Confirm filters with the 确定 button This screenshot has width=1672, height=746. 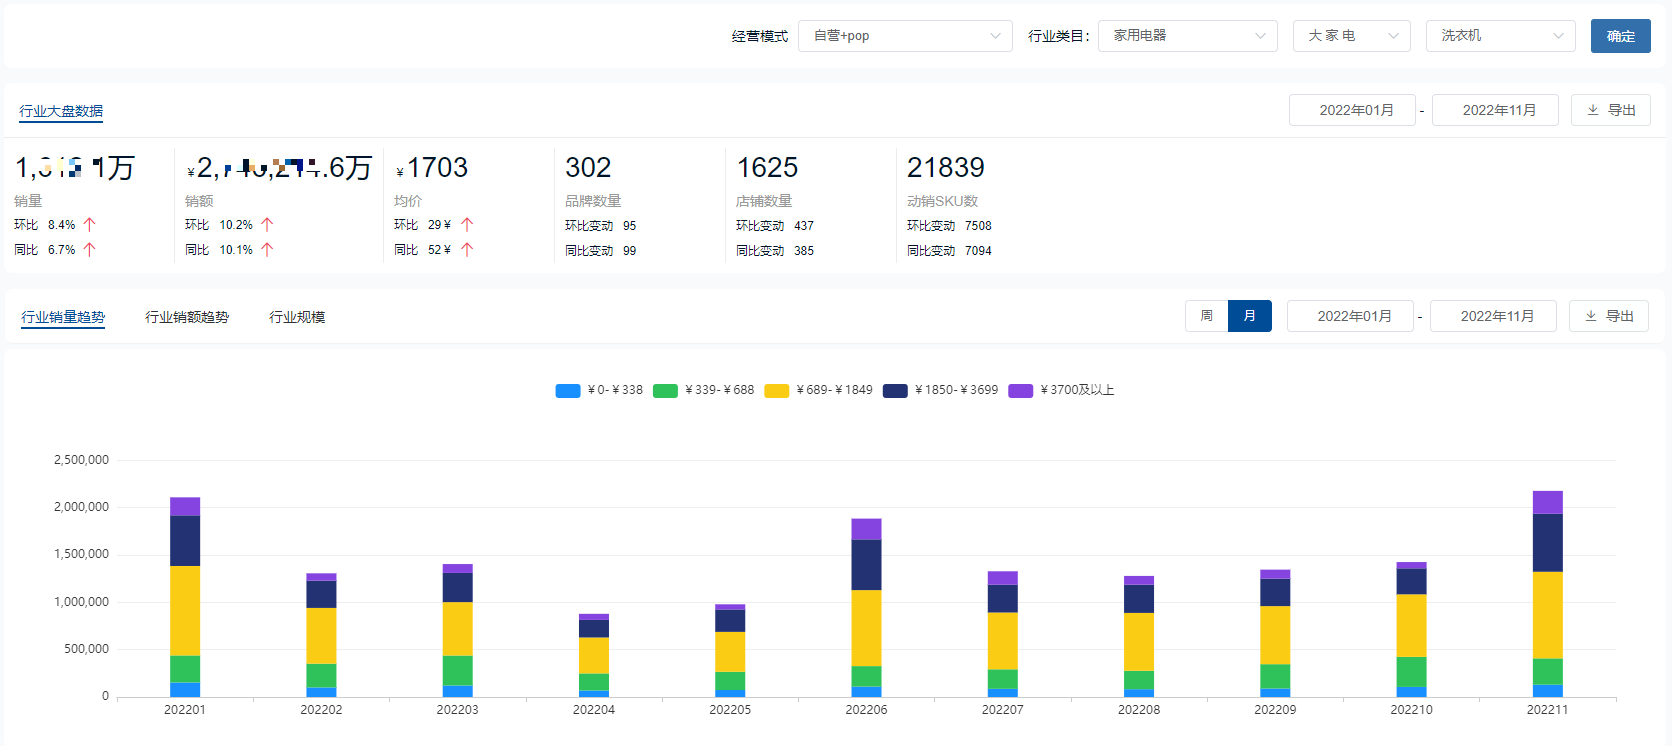pyautogui.click(x=1621, y=36)
